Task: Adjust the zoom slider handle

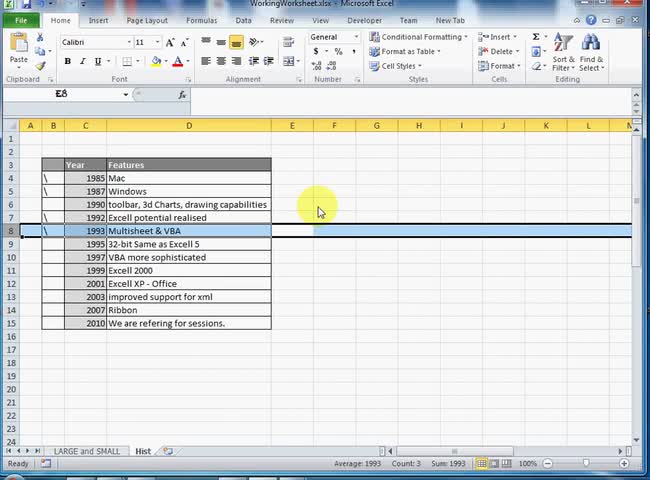Action: tap(586, 463)
